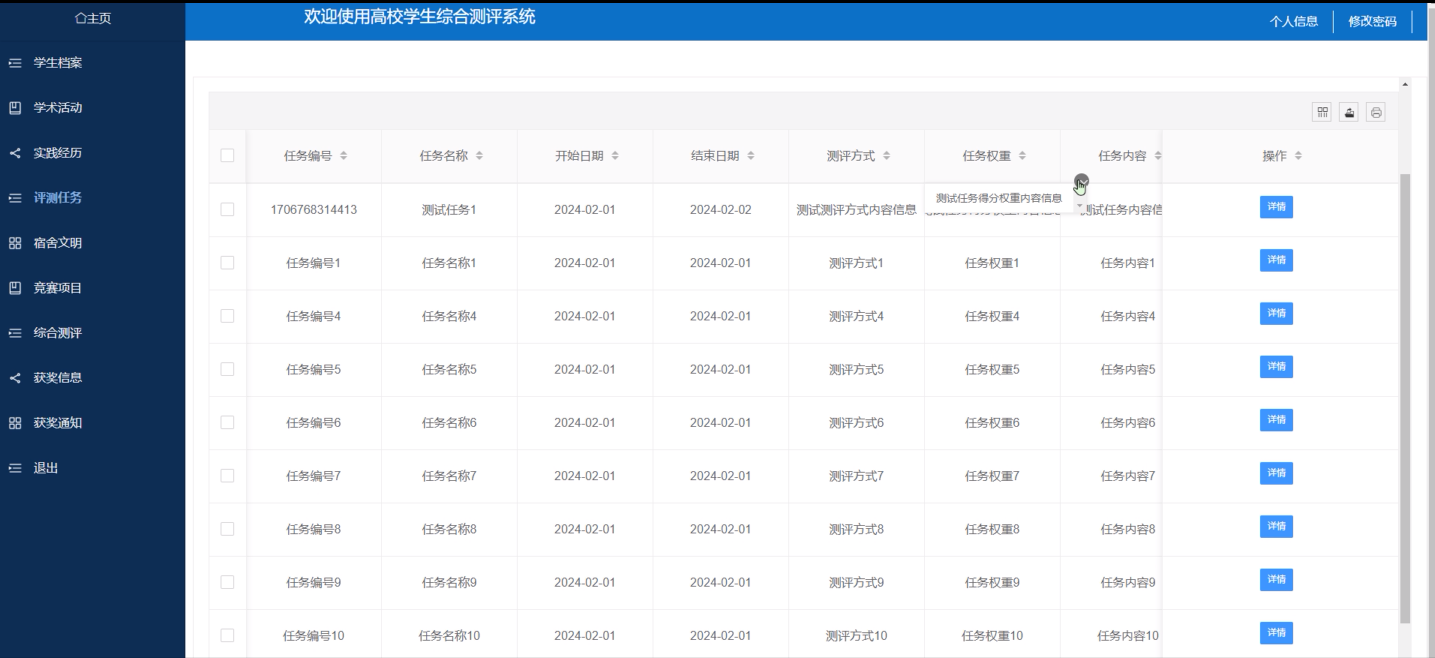Image resolution: width=1435 pixels, height=658 pixels.
Task: Check the row checkbox for 任务名称9
Action: coord(227,581)
